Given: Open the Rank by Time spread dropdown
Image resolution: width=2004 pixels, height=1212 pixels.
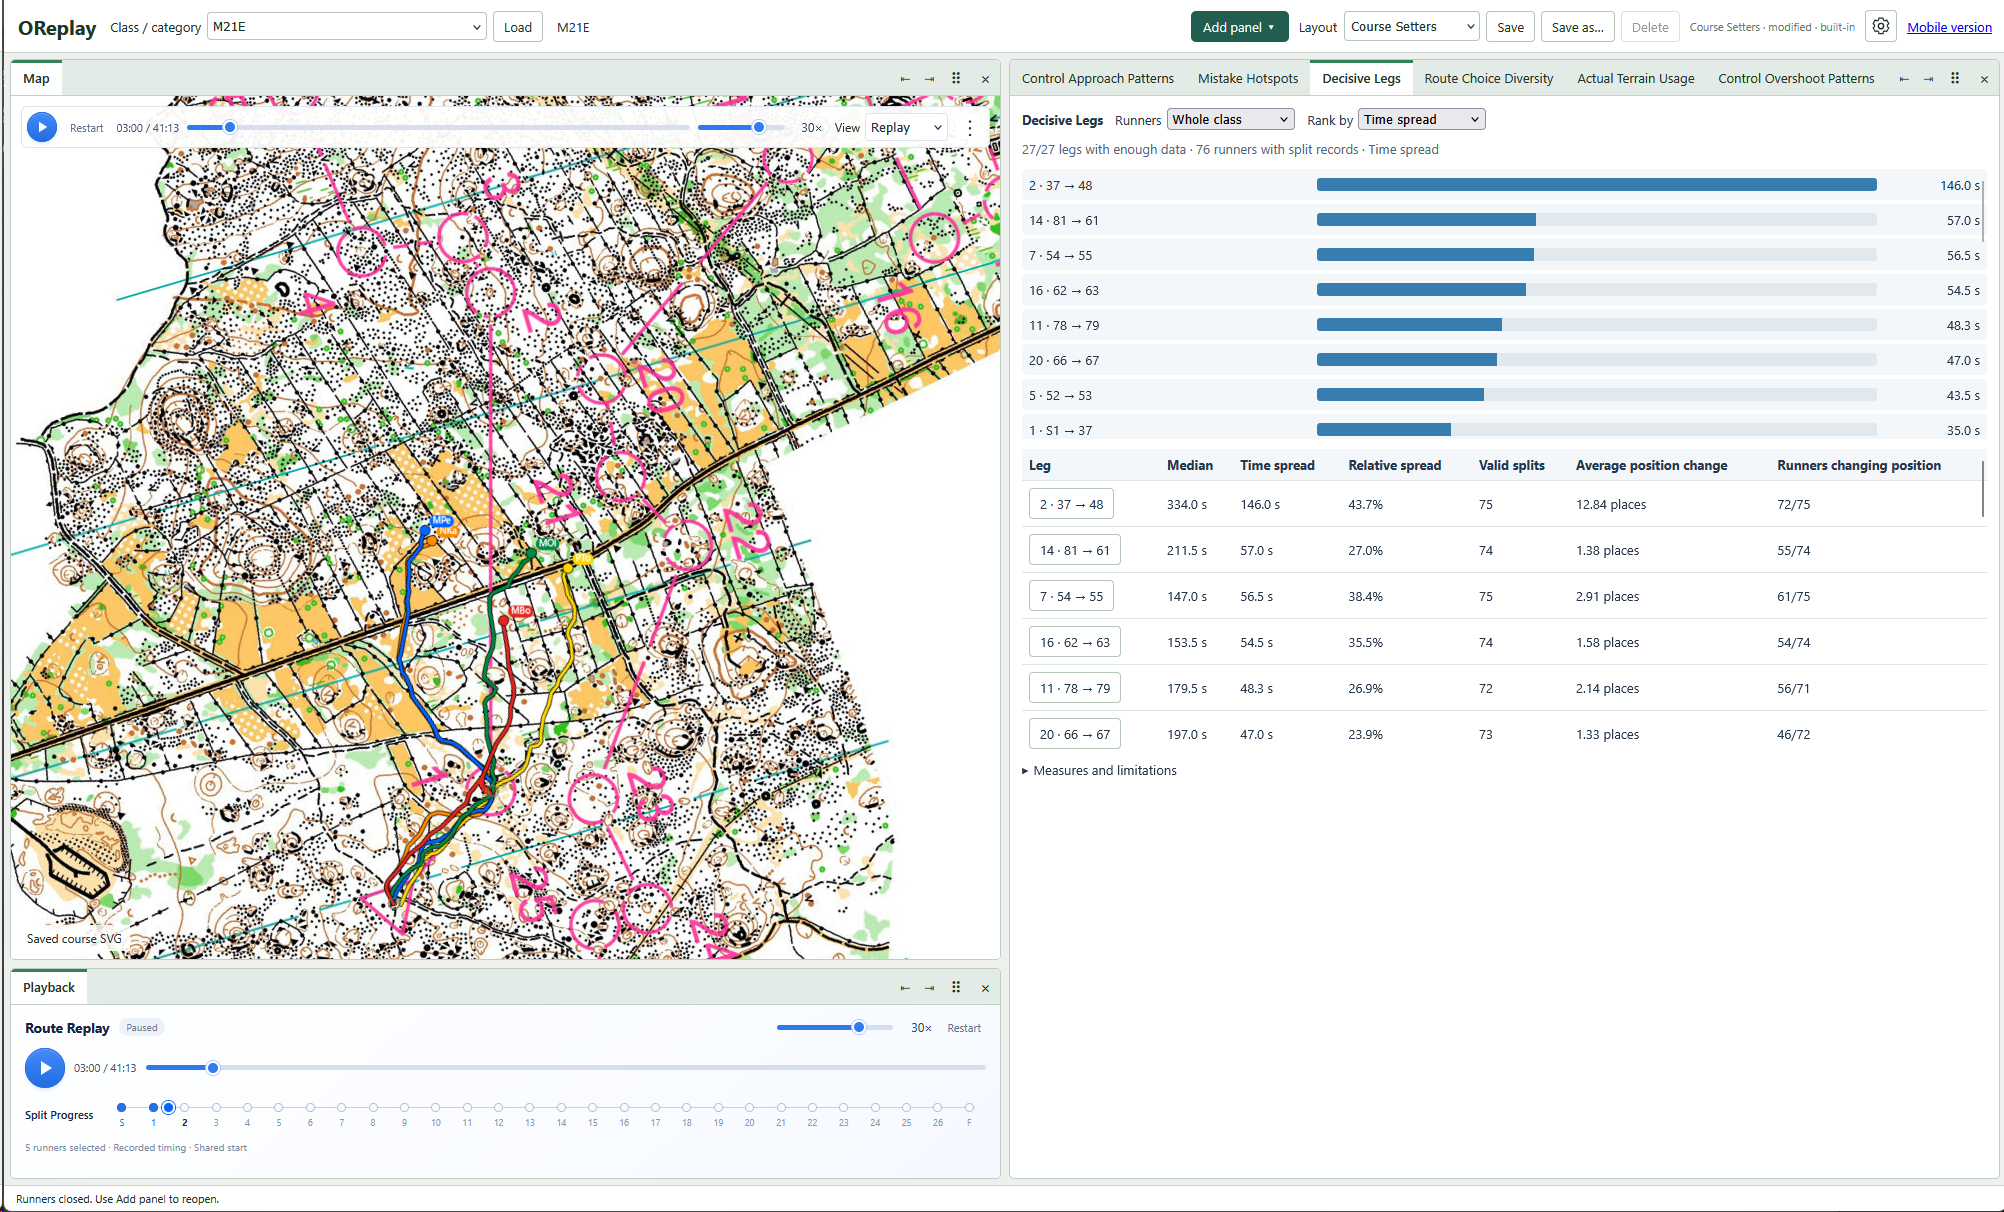Looking at the screenshot, I should pyautogui.click(x=1421, y=119).
